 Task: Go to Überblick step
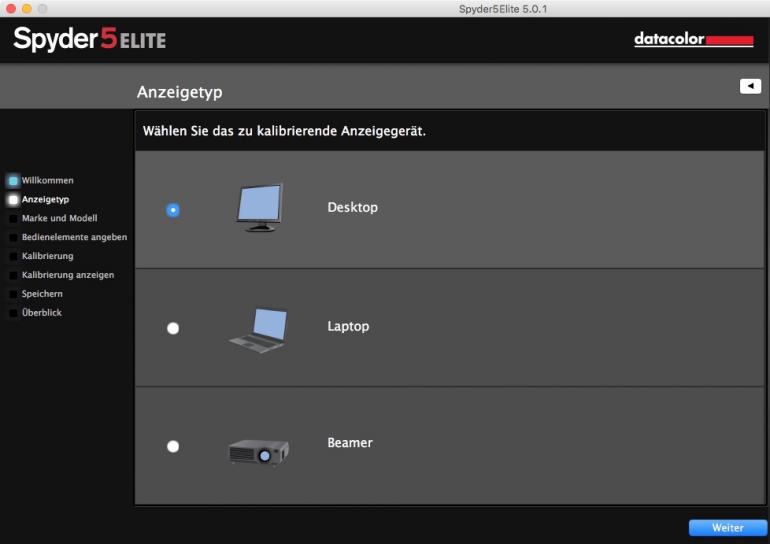click(42, 312)
